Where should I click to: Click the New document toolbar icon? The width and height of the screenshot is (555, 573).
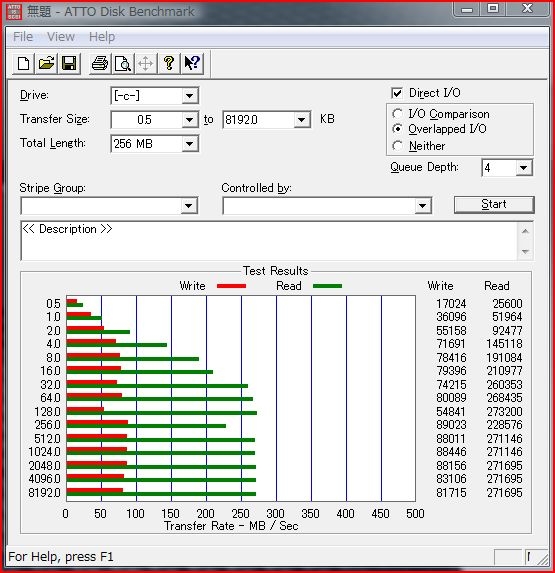click(24, 63)
